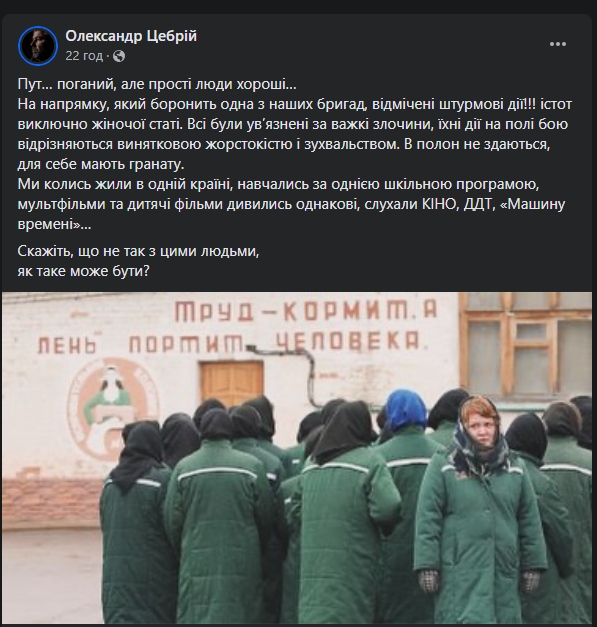
Task: Click the small wooden door in the photo
Action: 232,383
